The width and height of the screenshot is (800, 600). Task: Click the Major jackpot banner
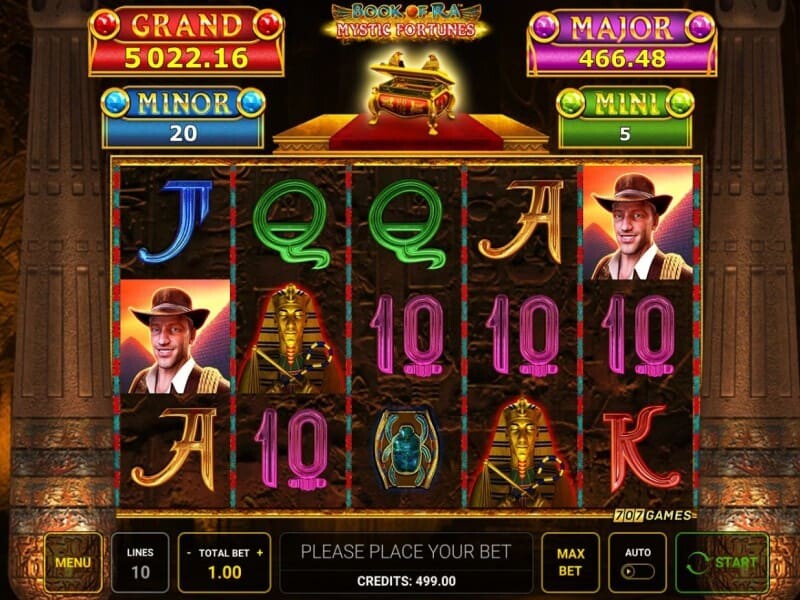pyautogui.click(x=621, y=43)
